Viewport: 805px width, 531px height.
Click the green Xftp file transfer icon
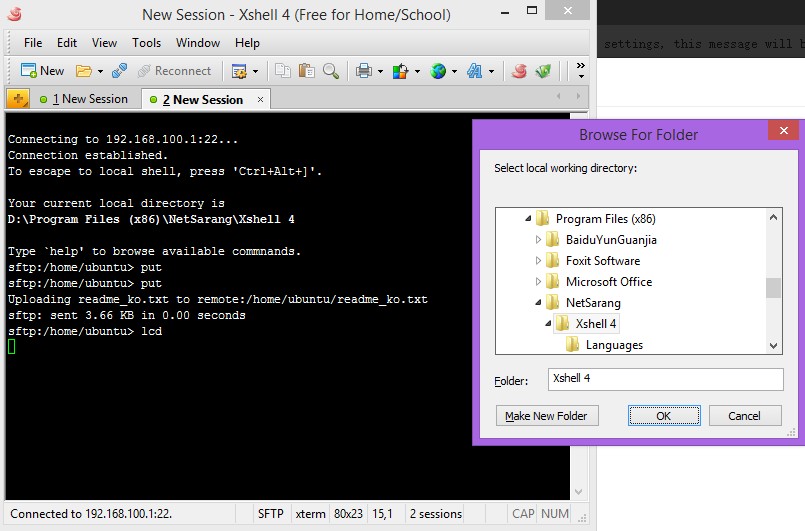point(543,71)
